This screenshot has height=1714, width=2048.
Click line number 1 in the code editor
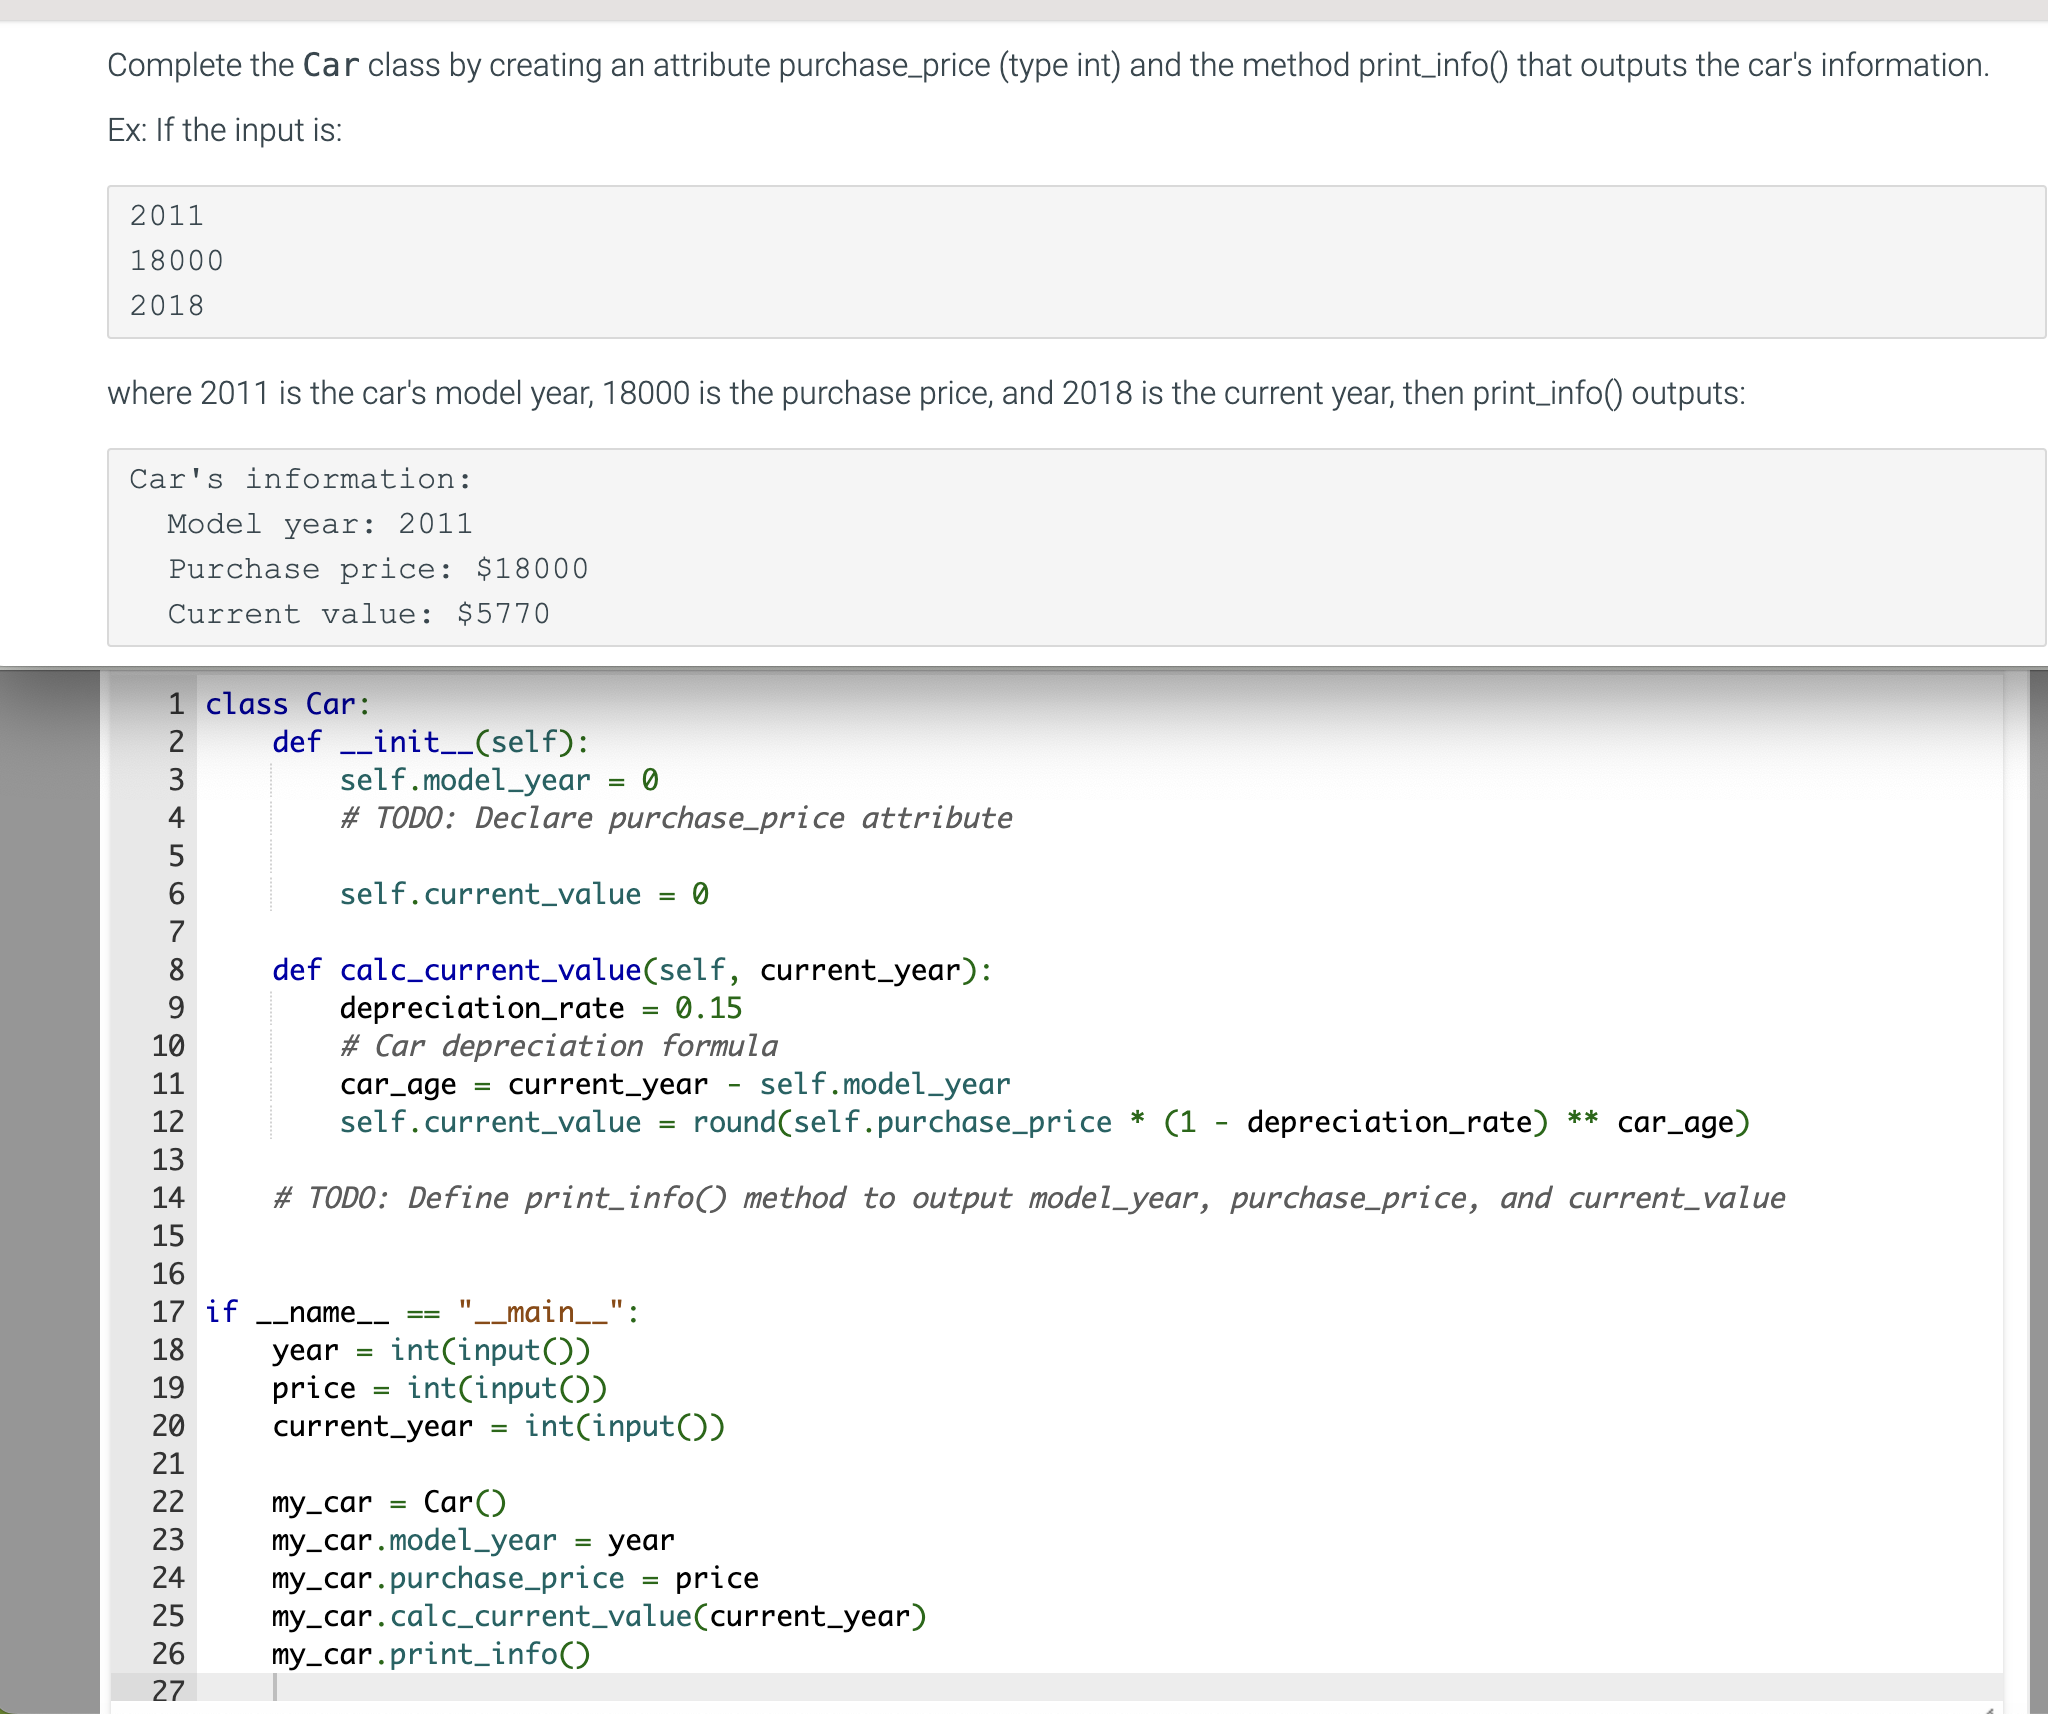click(176, 703)
